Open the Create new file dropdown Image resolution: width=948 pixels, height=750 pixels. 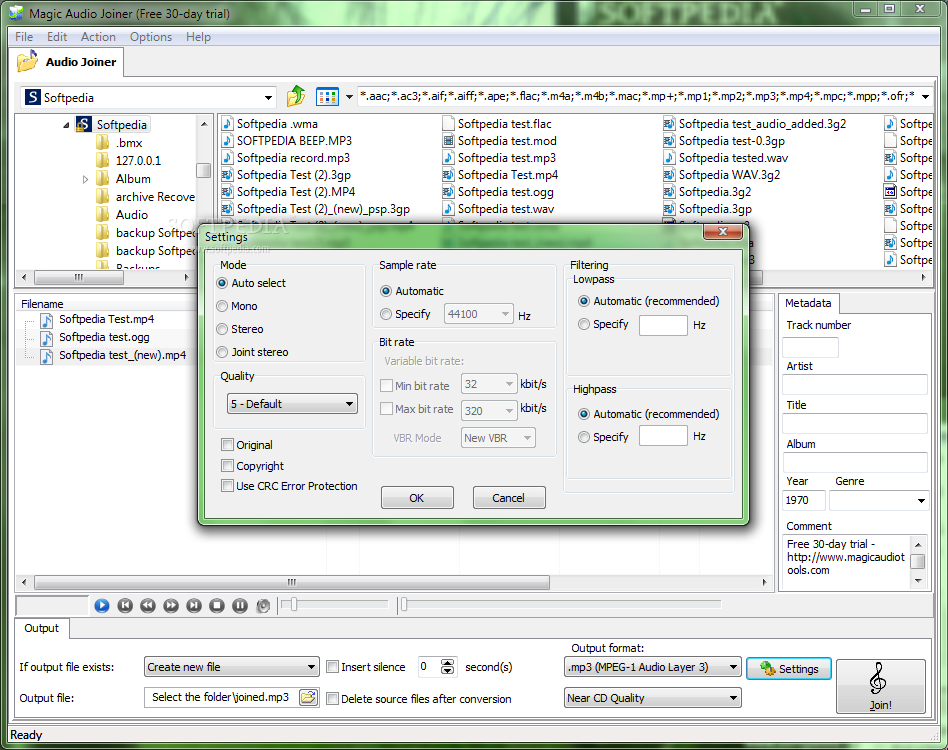tap(232, 667)
